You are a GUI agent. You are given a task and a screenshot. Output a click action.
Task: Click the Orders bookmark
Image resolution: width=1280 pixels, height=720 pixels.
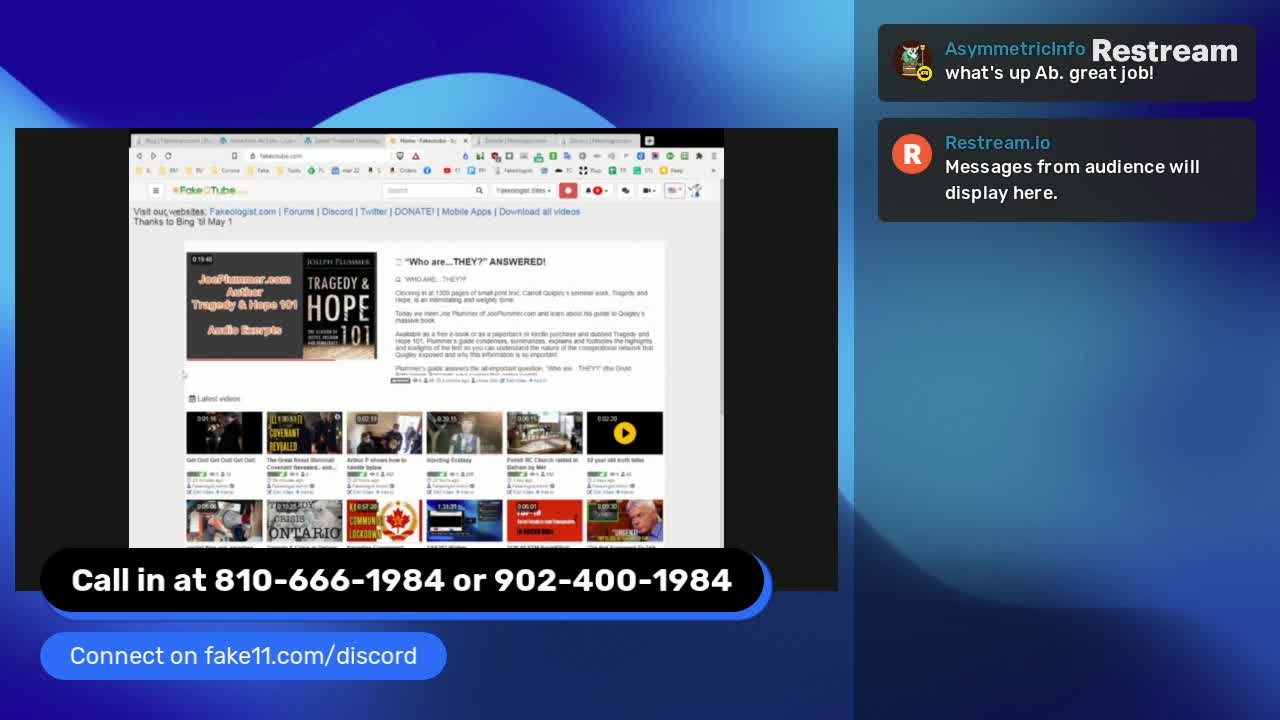pyautogui.click(x=402, y=171)
